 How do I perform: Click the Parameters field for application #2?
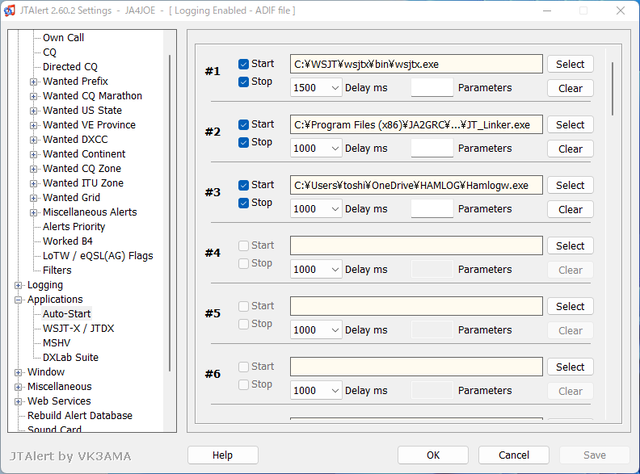click(x=432, y=148)
